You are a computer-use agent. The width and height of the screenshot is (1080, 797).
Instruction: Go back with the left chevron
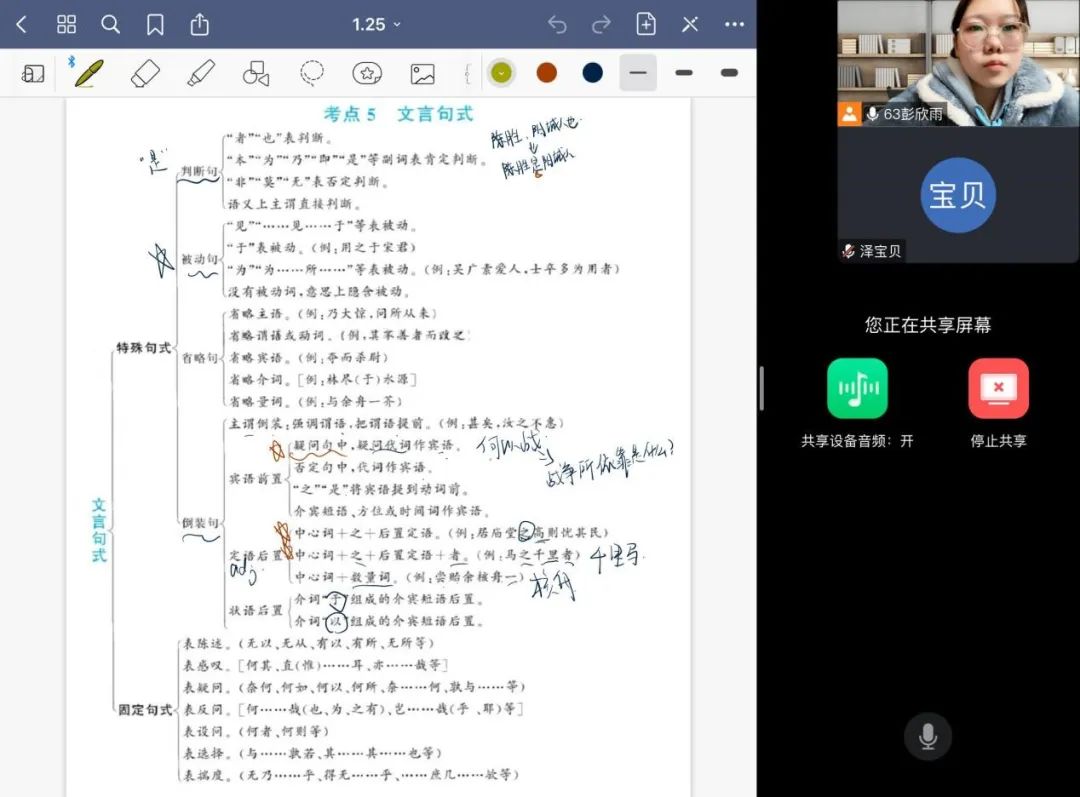(x=22, y=24)
